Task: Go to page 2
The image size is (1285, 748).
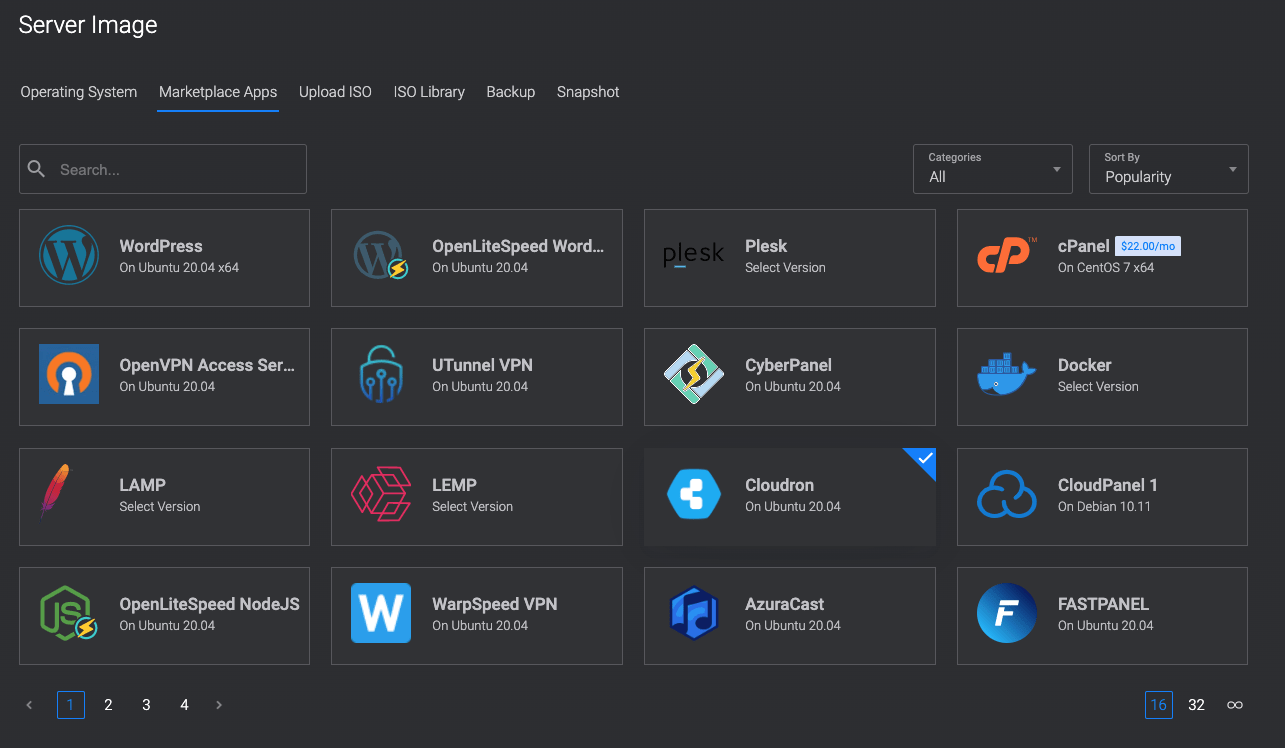Action: (x=108, y=705)
